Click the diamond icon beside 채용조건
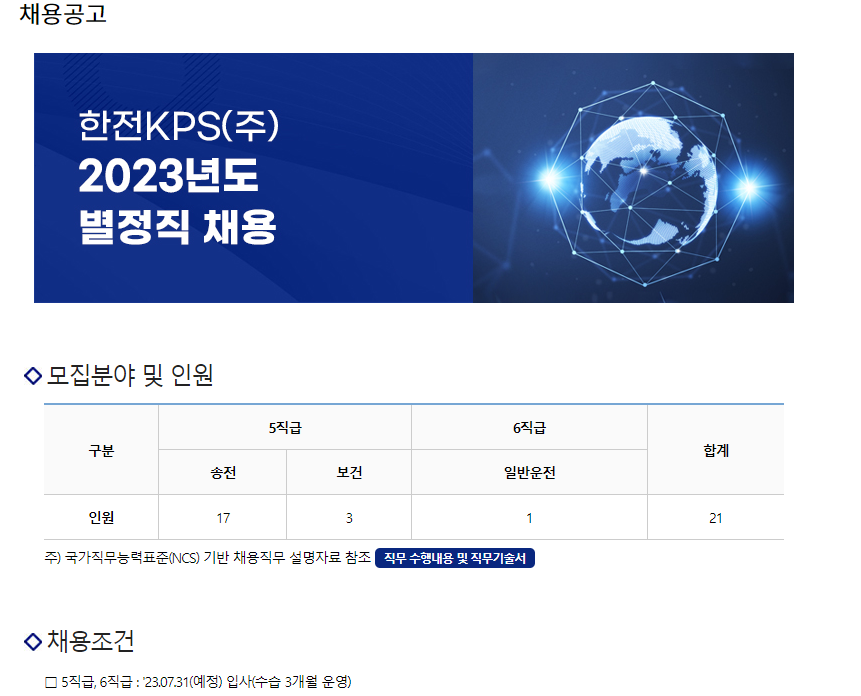The height and width of the screenshot is (696, 861). pos(33,641)
